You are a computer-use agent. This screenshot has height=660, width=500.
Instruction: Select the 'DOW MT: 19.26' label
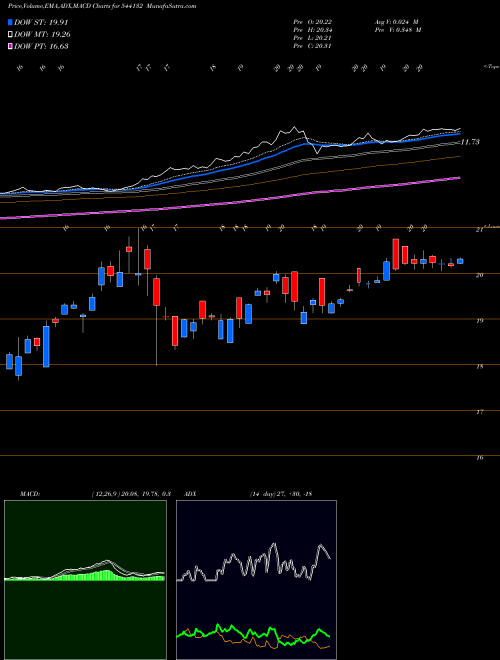[42, 35]
